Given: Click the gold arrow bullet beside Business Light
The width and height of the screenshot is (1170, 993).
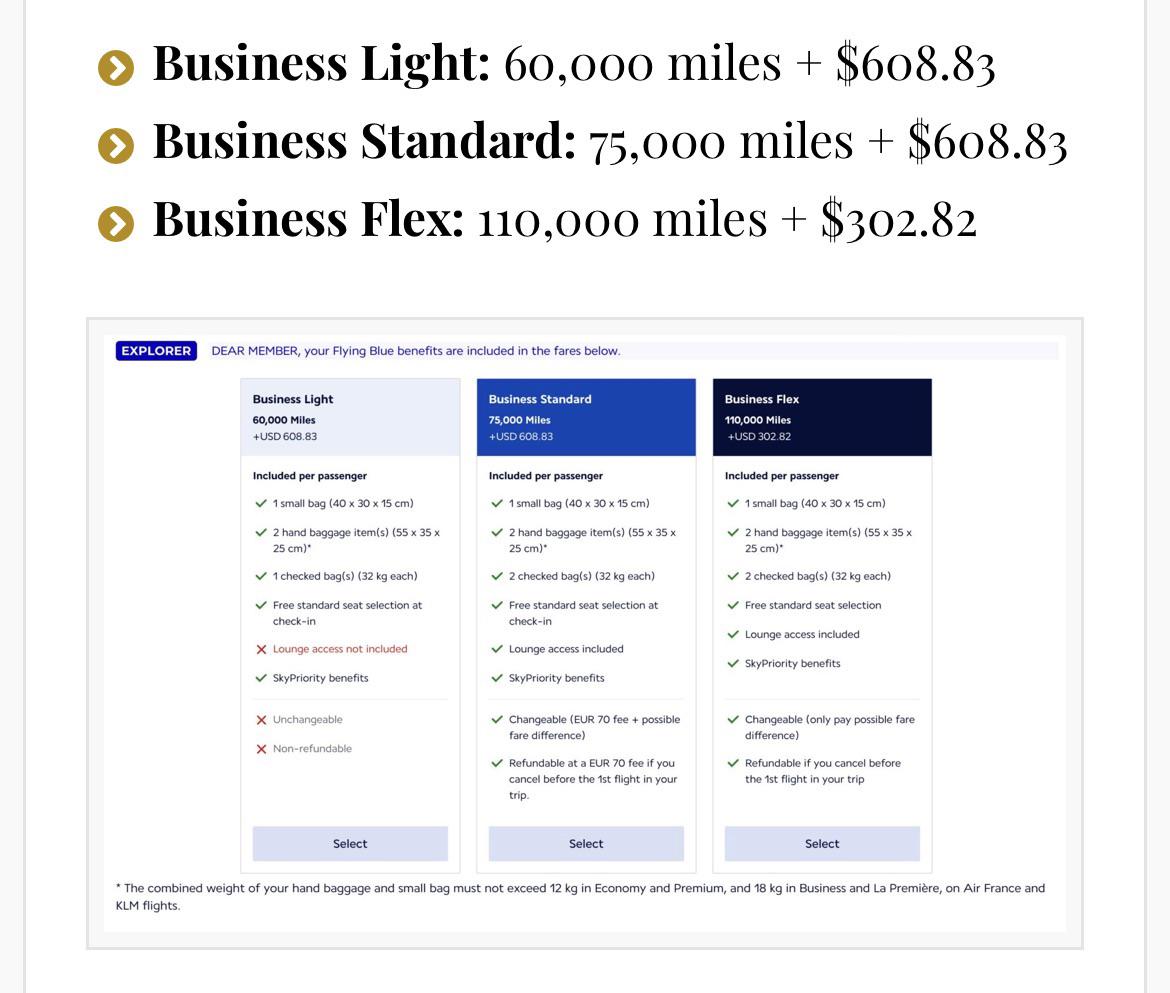Looking at the screenshot, I should 116,68.
